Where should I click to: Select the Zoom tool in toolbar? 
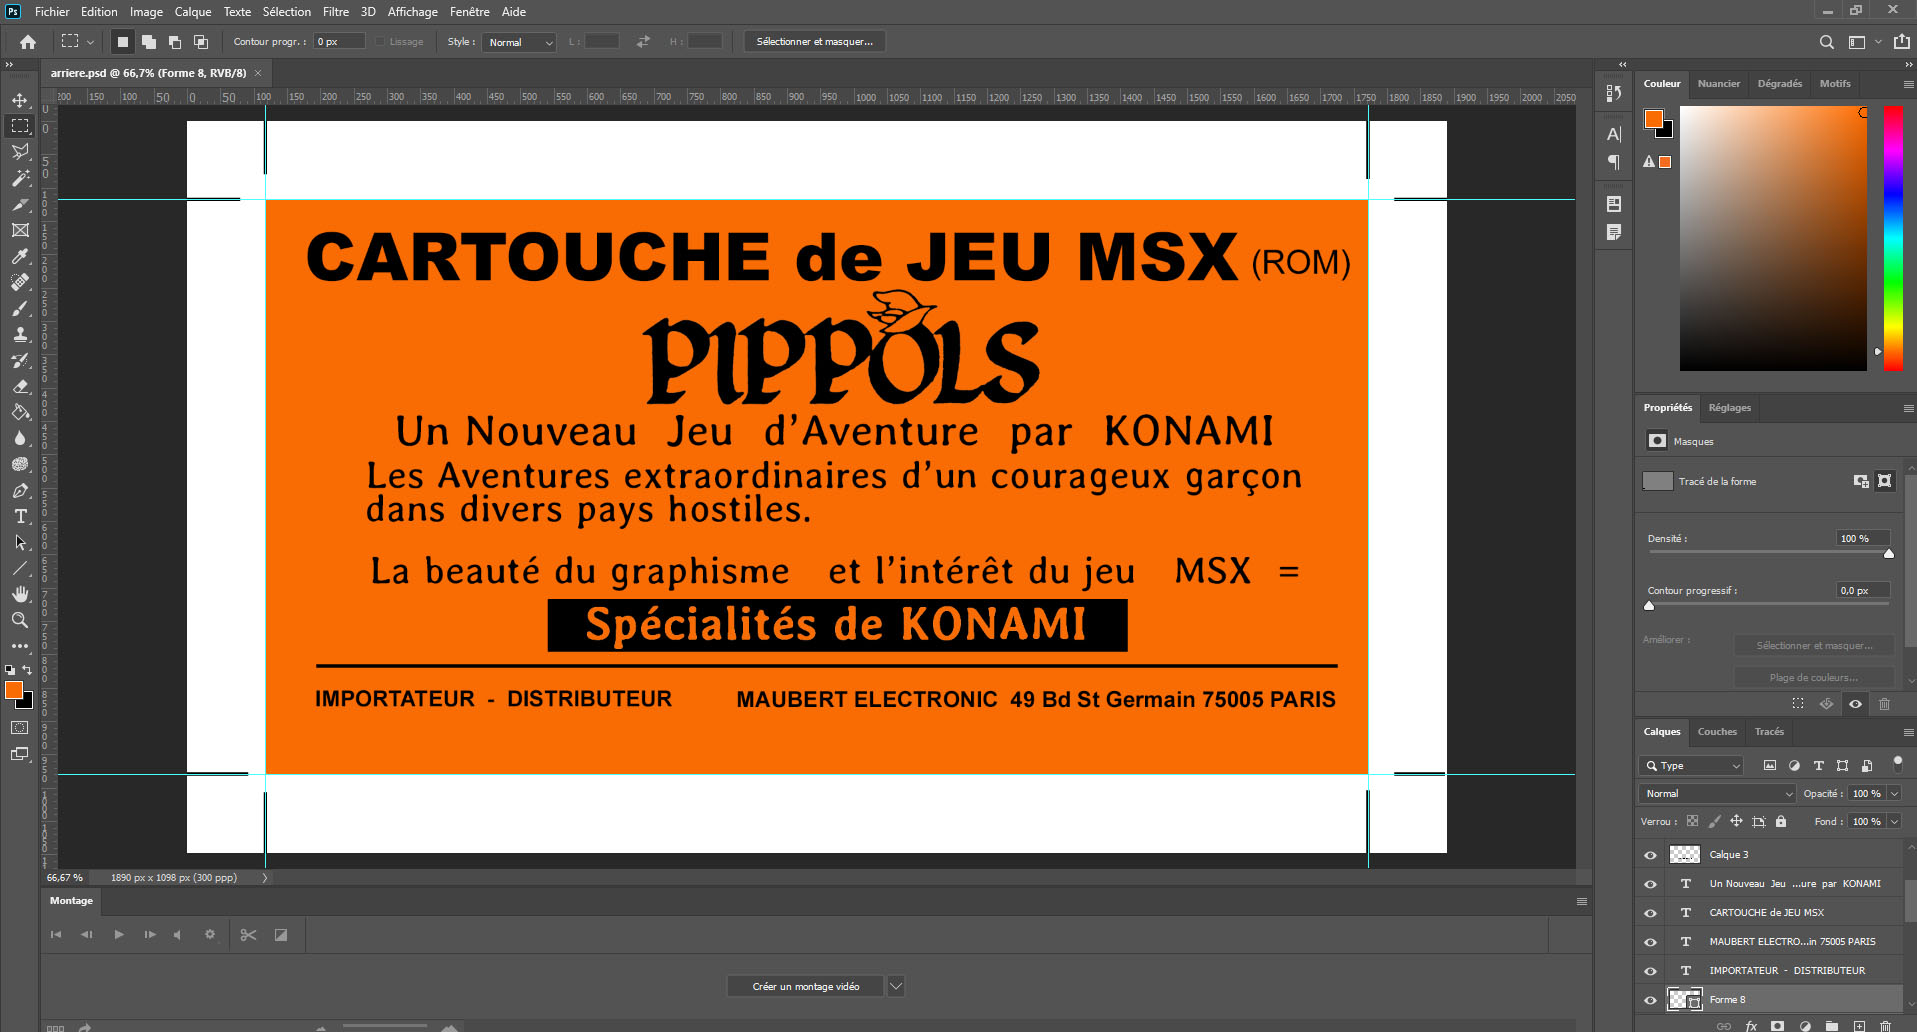tap(20, 620)
